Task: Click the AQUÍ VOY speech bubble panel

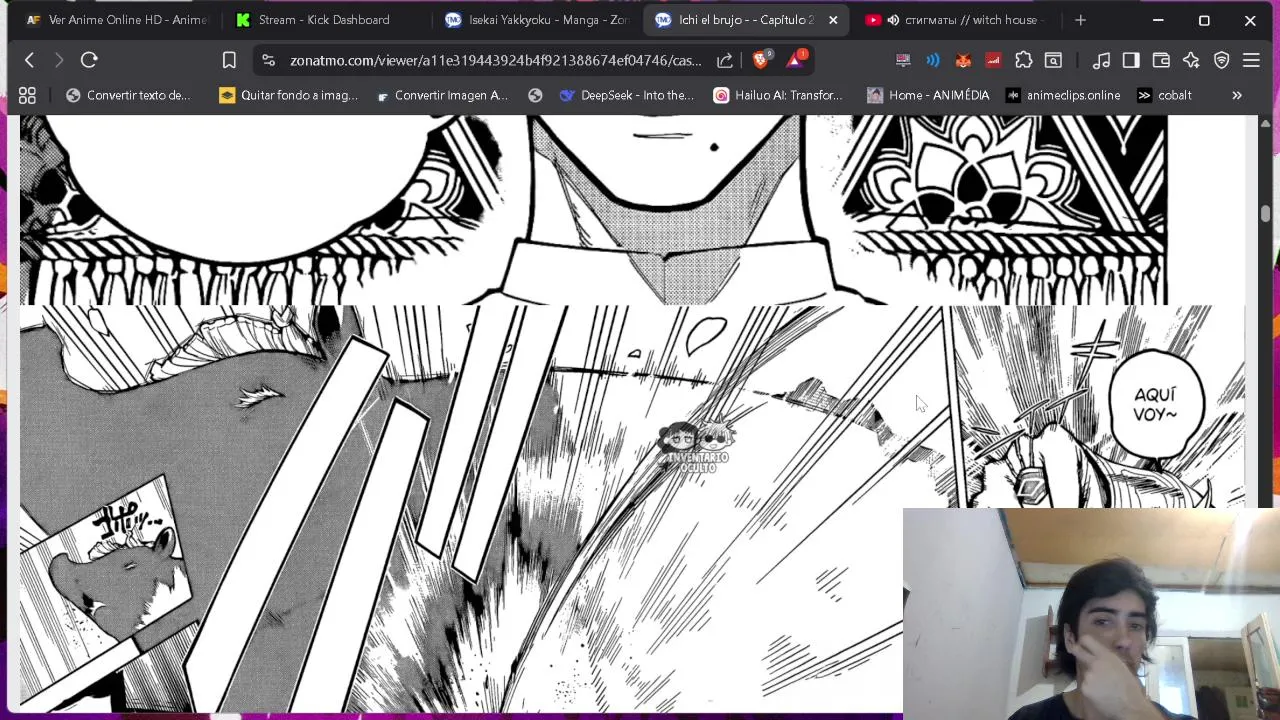Action: click(1155, 406)
